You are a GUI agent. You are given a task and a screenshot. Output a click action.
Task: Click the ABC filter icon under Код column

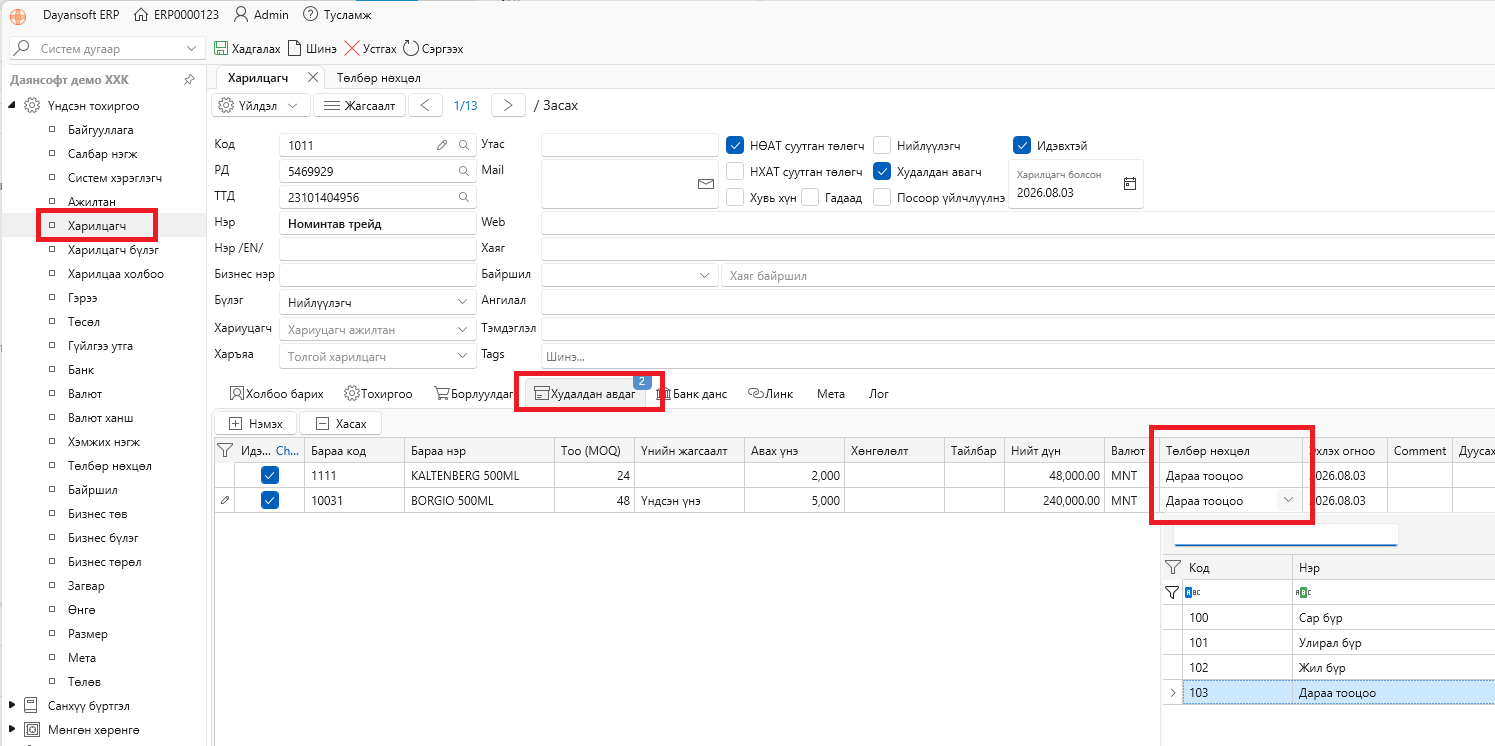pos(1193,592)
